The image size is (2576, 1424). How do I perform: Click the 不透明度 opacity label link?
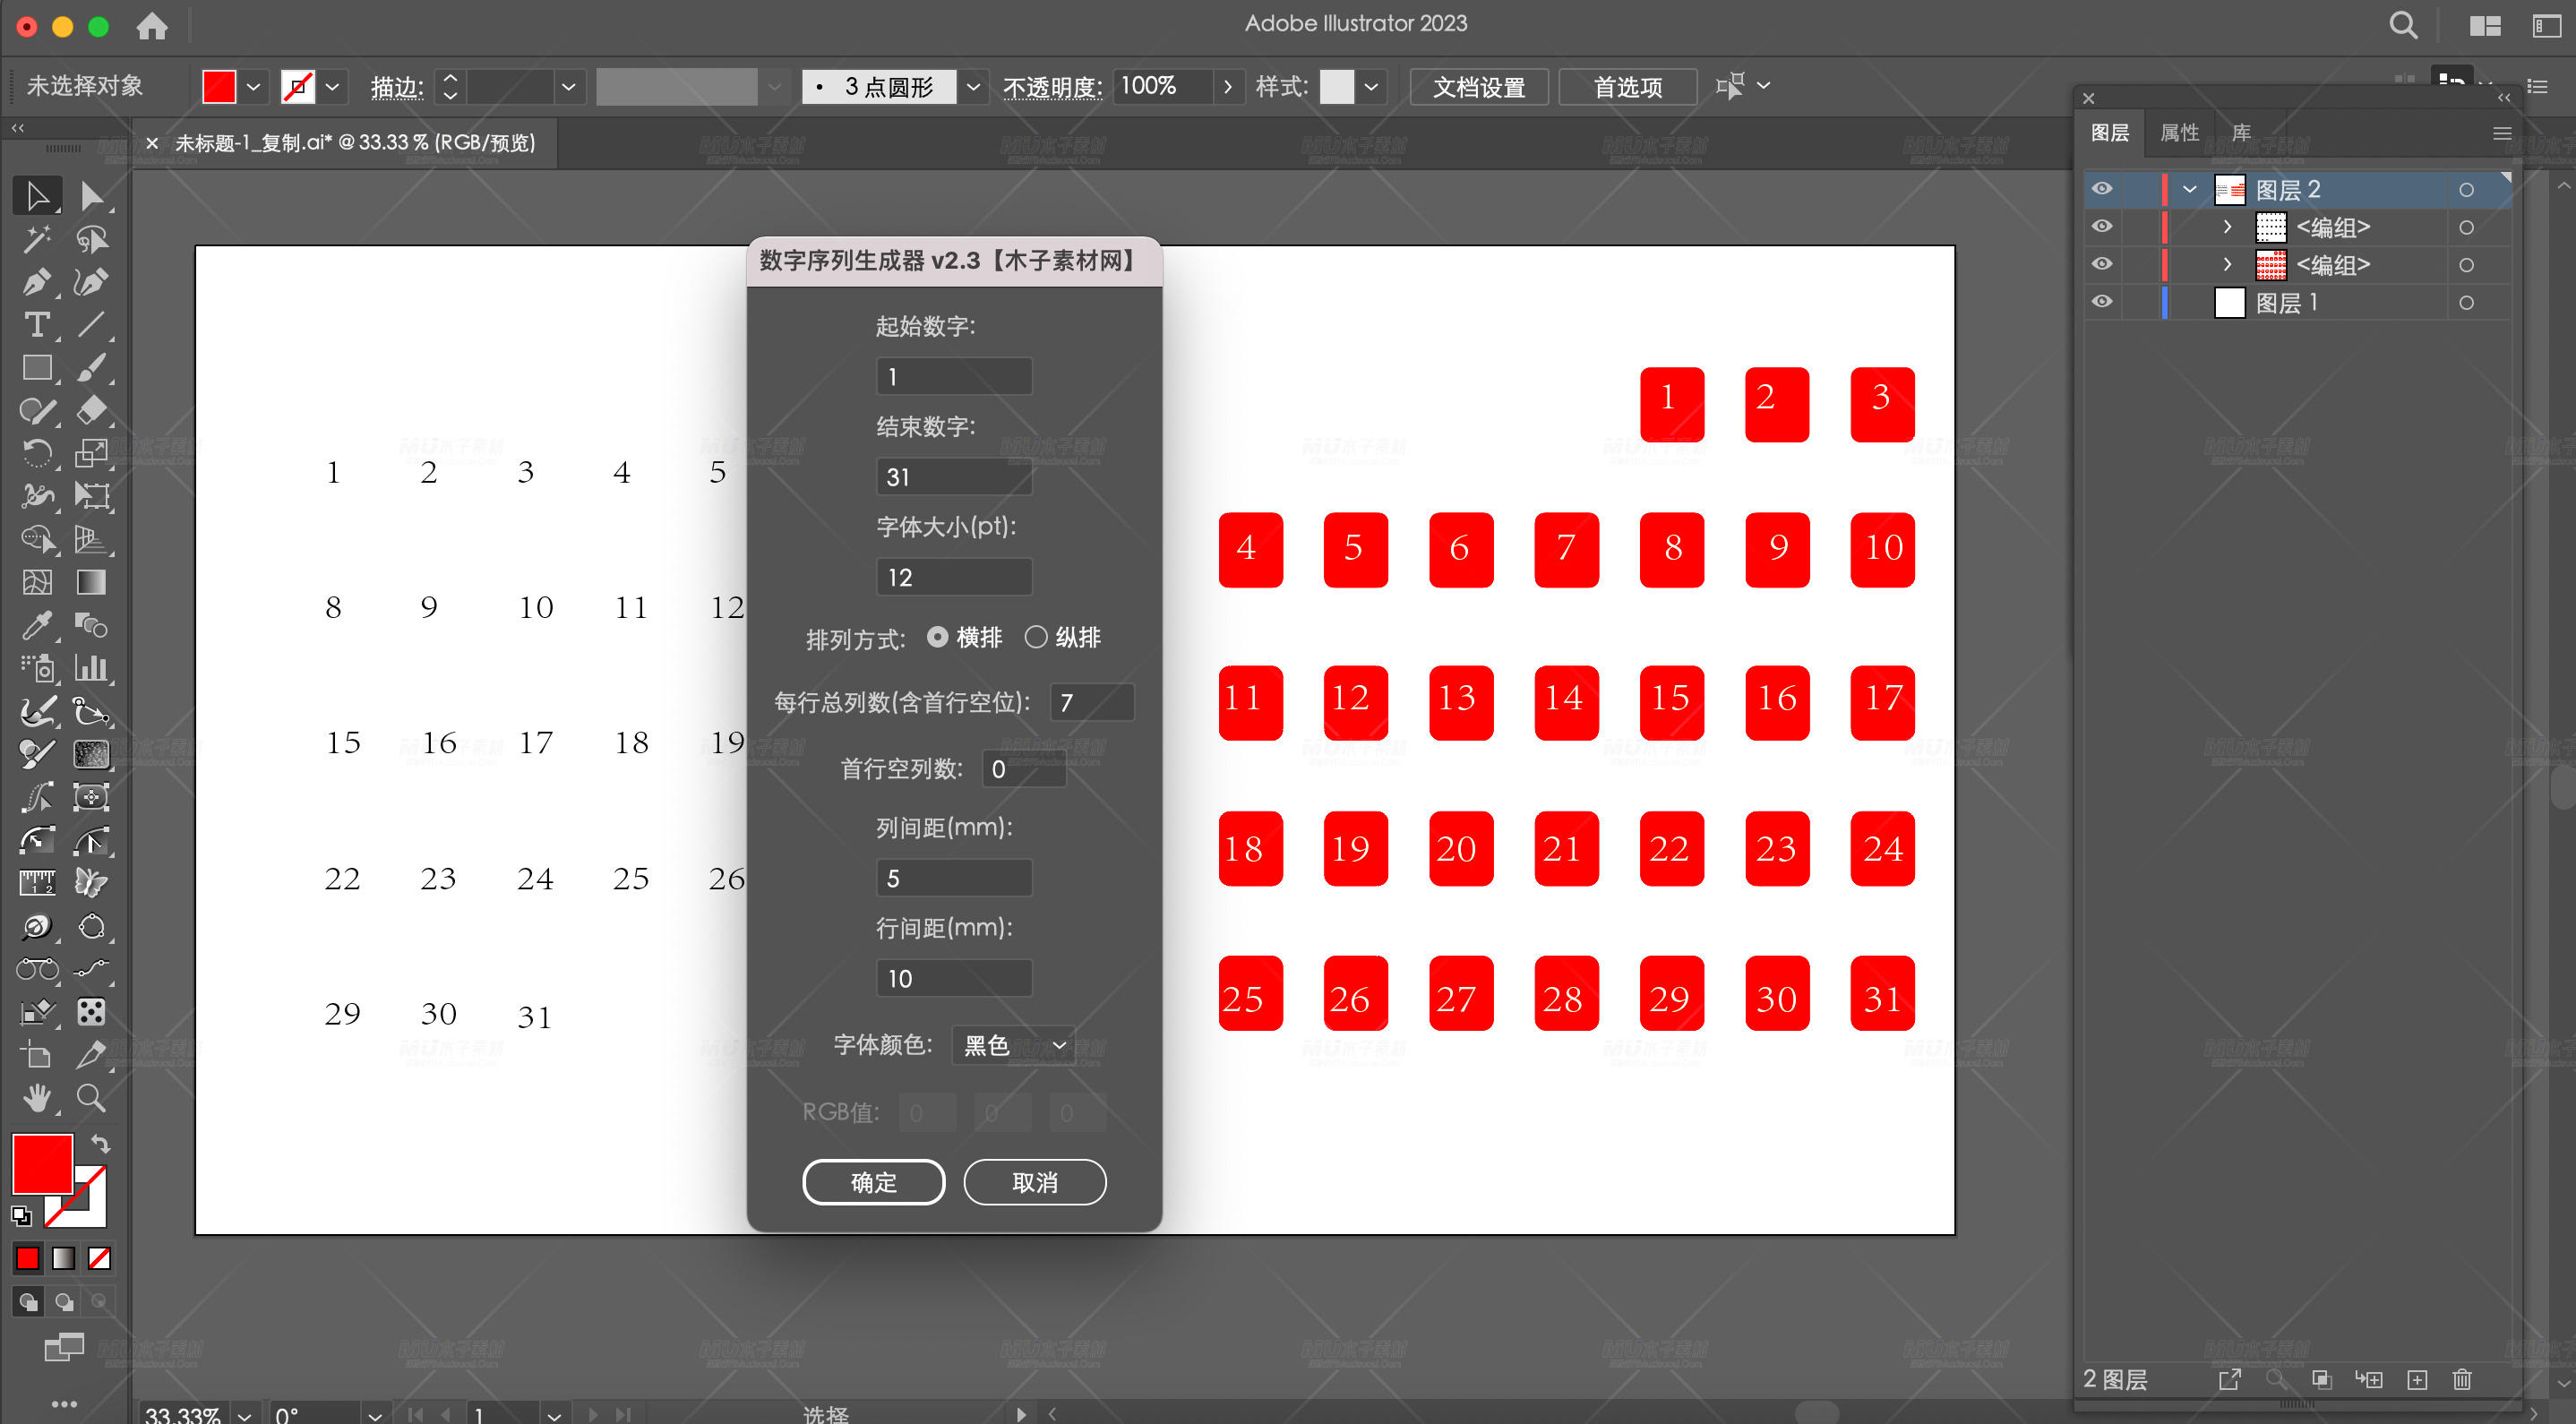pos(1052,88)
